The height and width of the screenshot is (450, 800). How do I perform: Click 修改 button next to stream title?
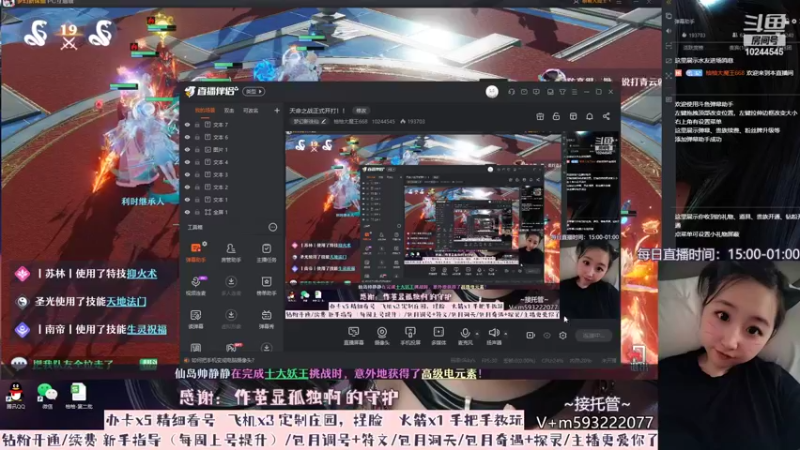click(x=361, y=110)
